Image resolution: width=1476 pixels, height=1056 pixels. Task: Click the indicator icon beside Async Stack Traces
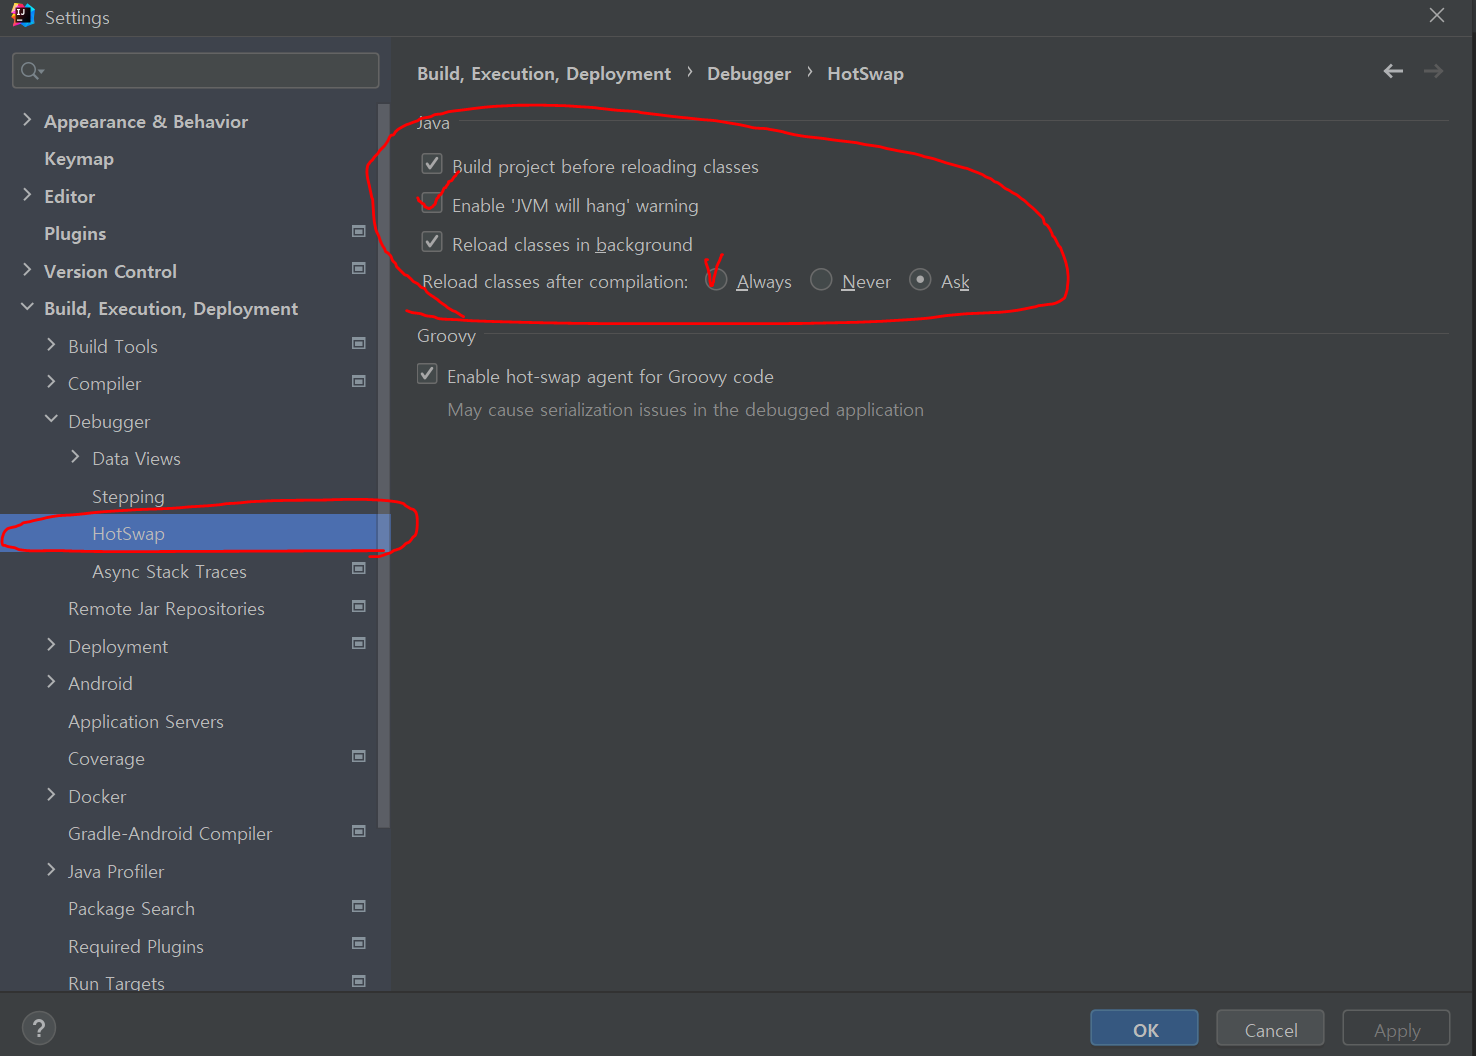point(358,568)
